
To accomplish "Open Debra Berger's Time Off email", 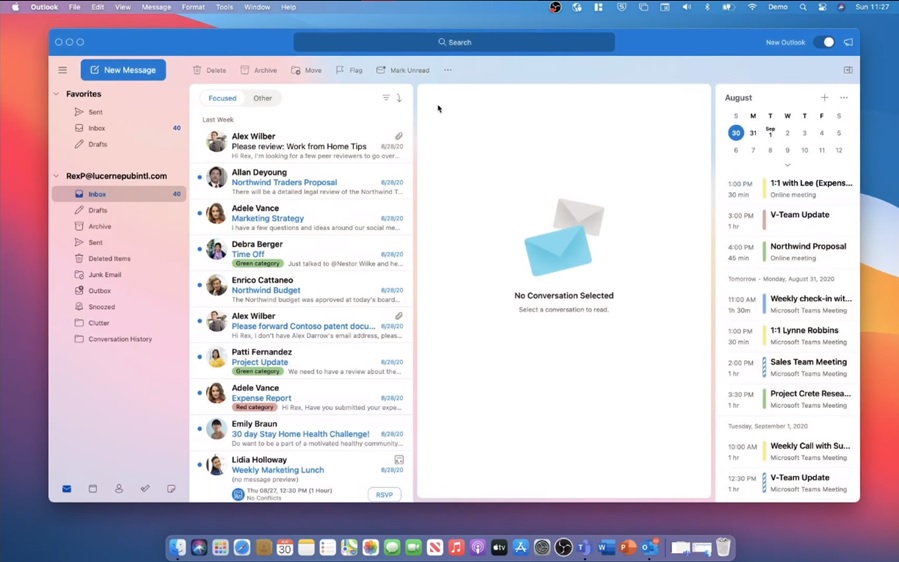I will pos(301,253).
